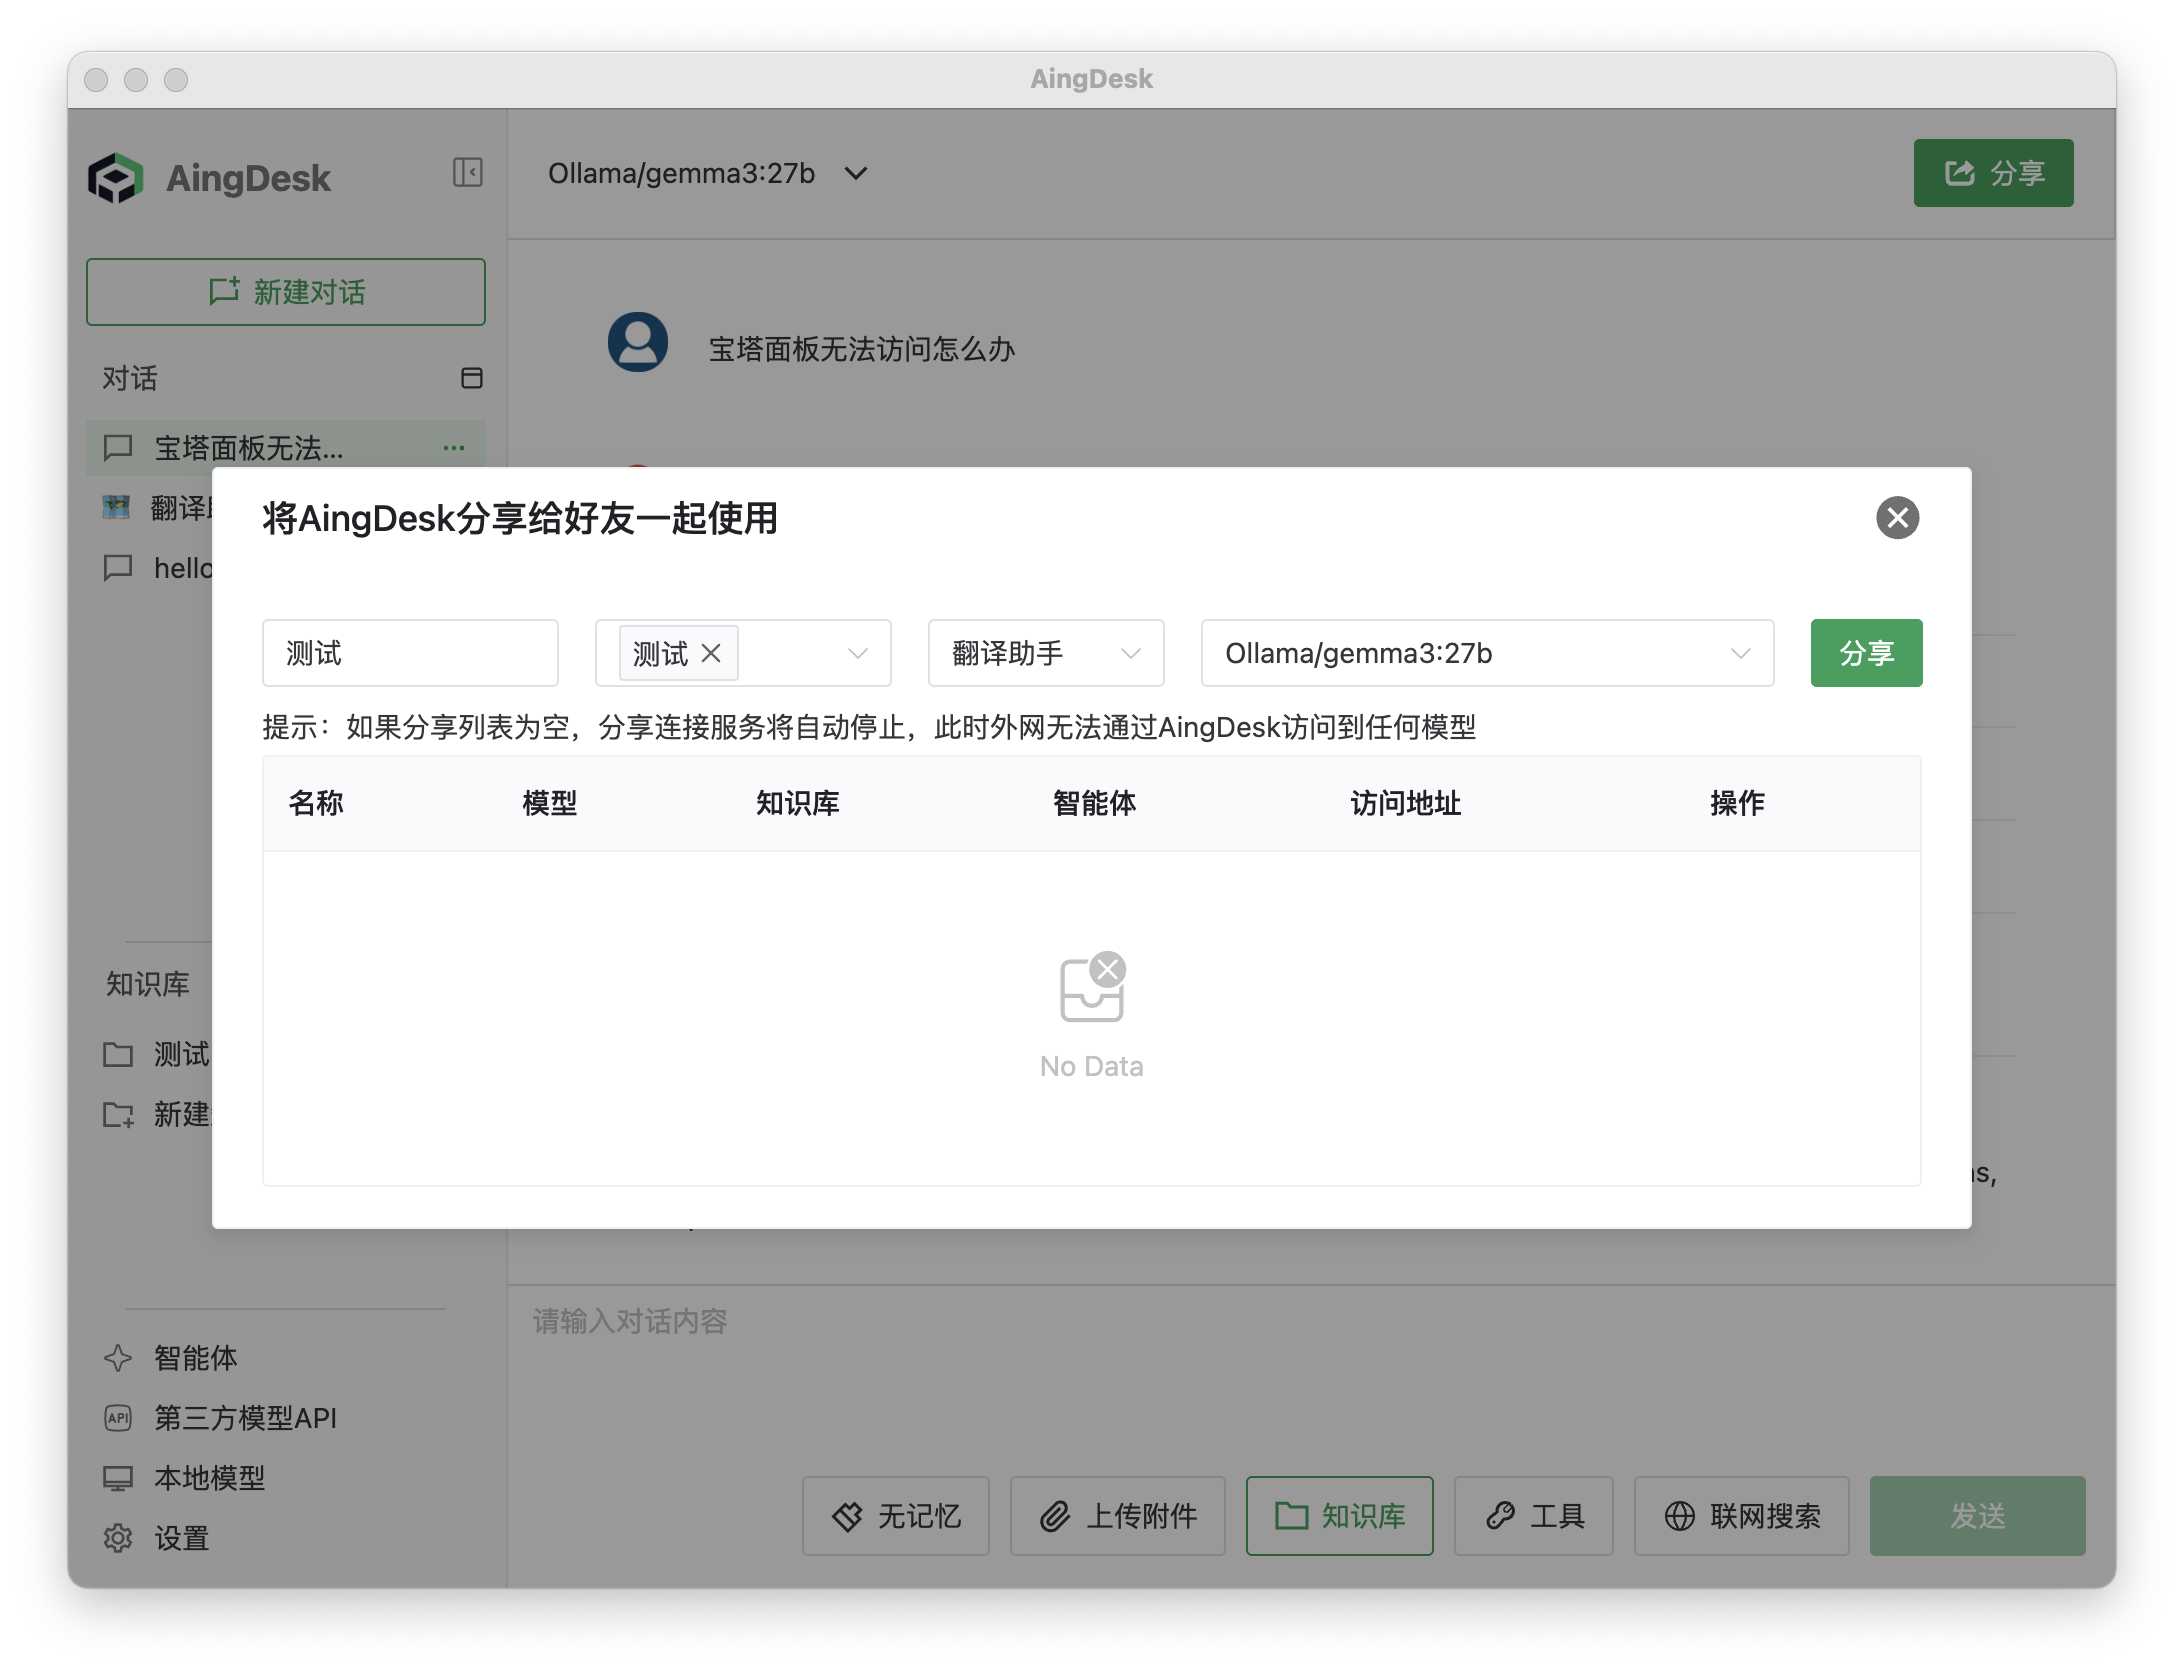Toggle 无记忆 mode in the composer
Screen dimensions: 2184x1672
895,1516
